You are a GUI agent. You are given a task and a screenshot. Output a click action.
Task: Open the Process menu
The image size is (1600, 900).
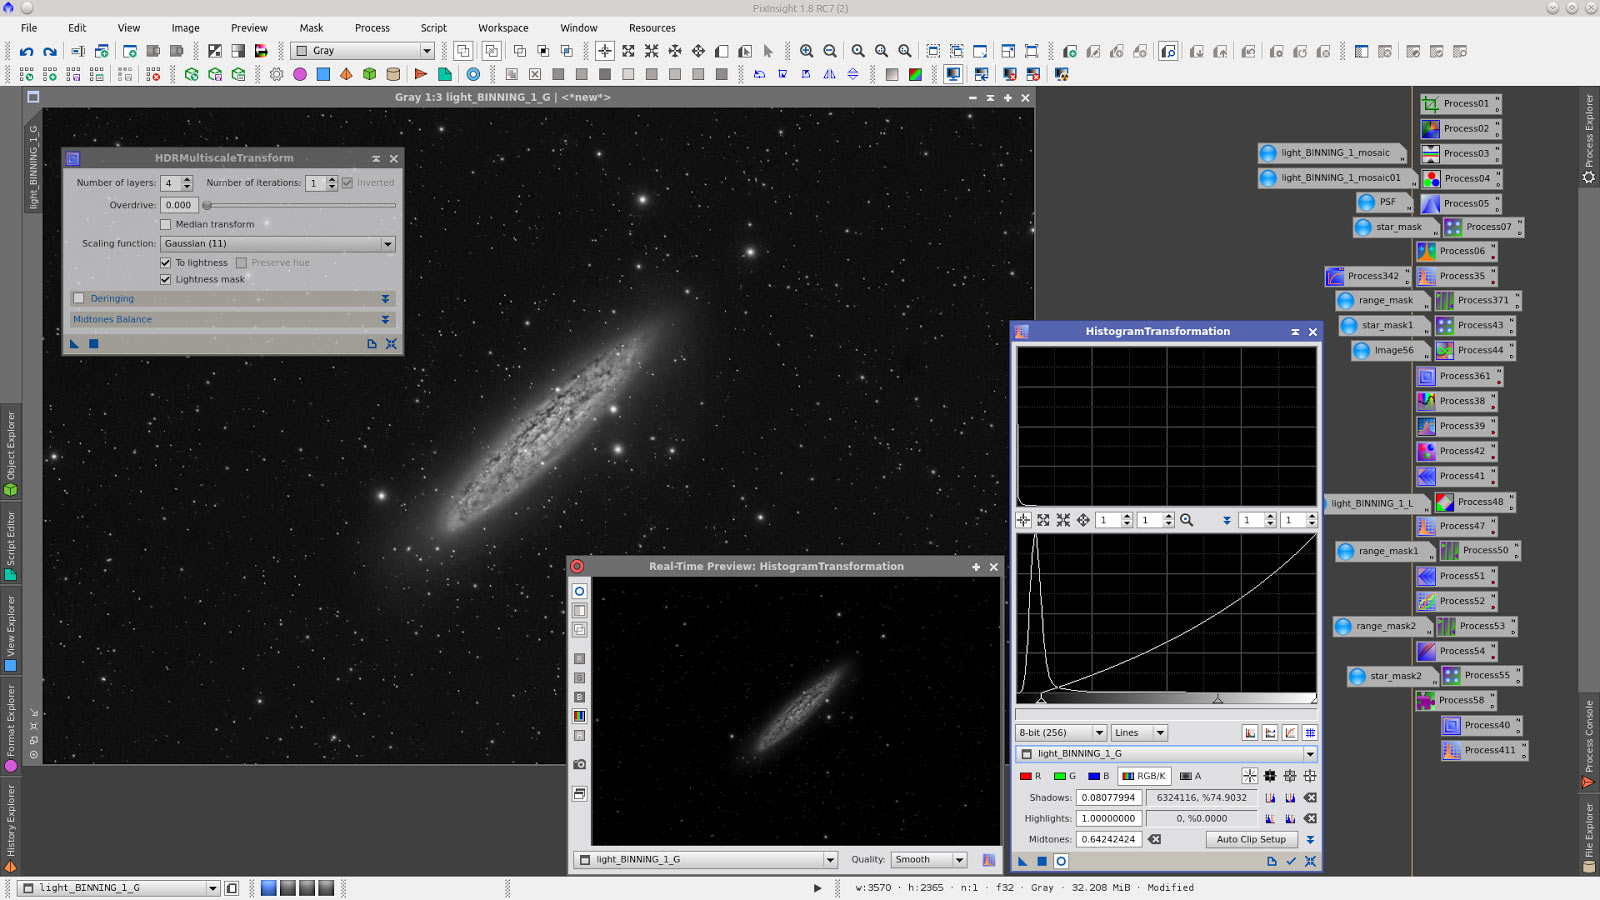(x=372, y=27)
